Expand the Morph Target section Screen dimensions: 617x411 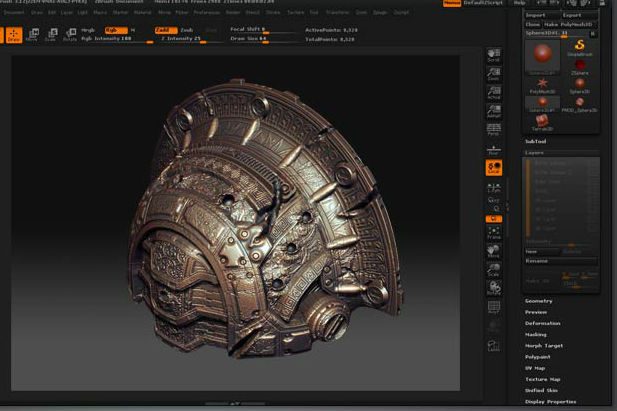(544, 346)
